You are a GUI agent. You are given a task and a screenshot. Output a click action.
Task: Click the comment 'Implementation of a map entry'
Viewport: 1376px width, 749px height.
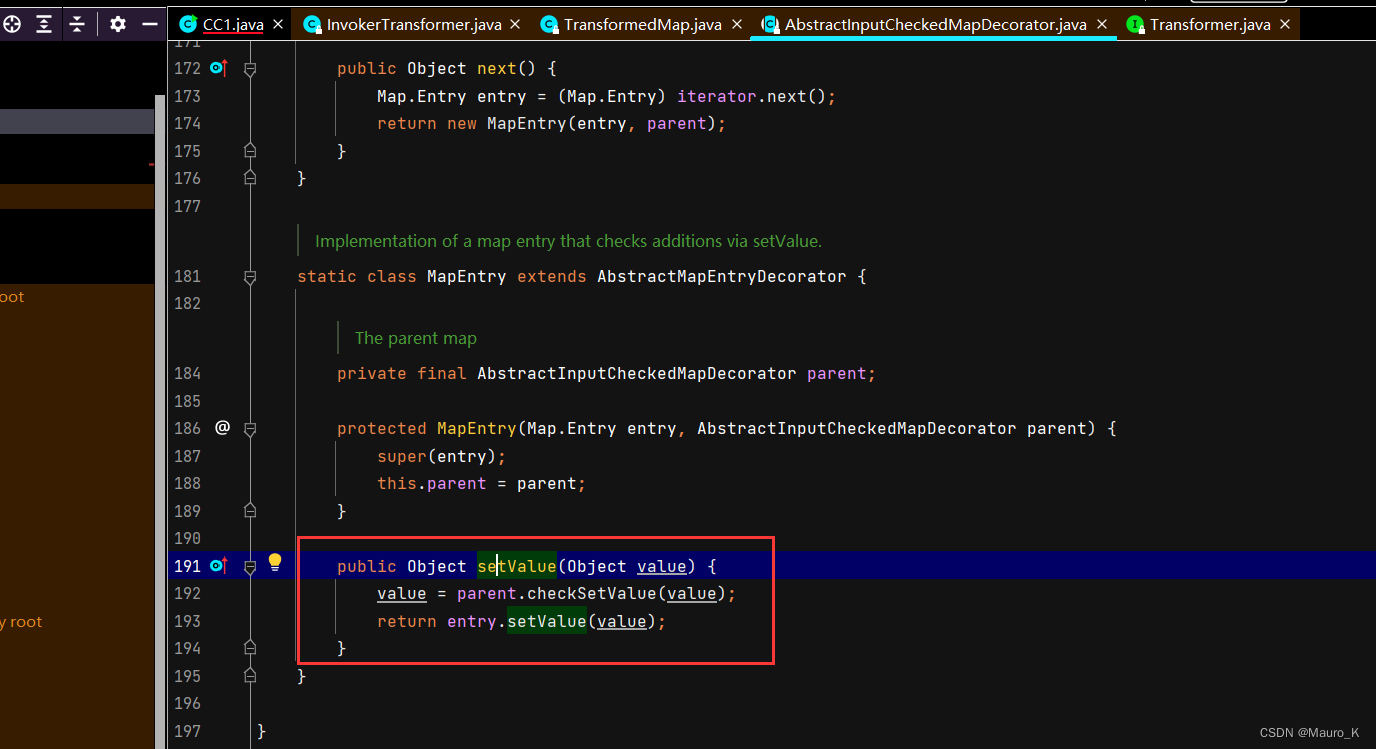(568, 241)
